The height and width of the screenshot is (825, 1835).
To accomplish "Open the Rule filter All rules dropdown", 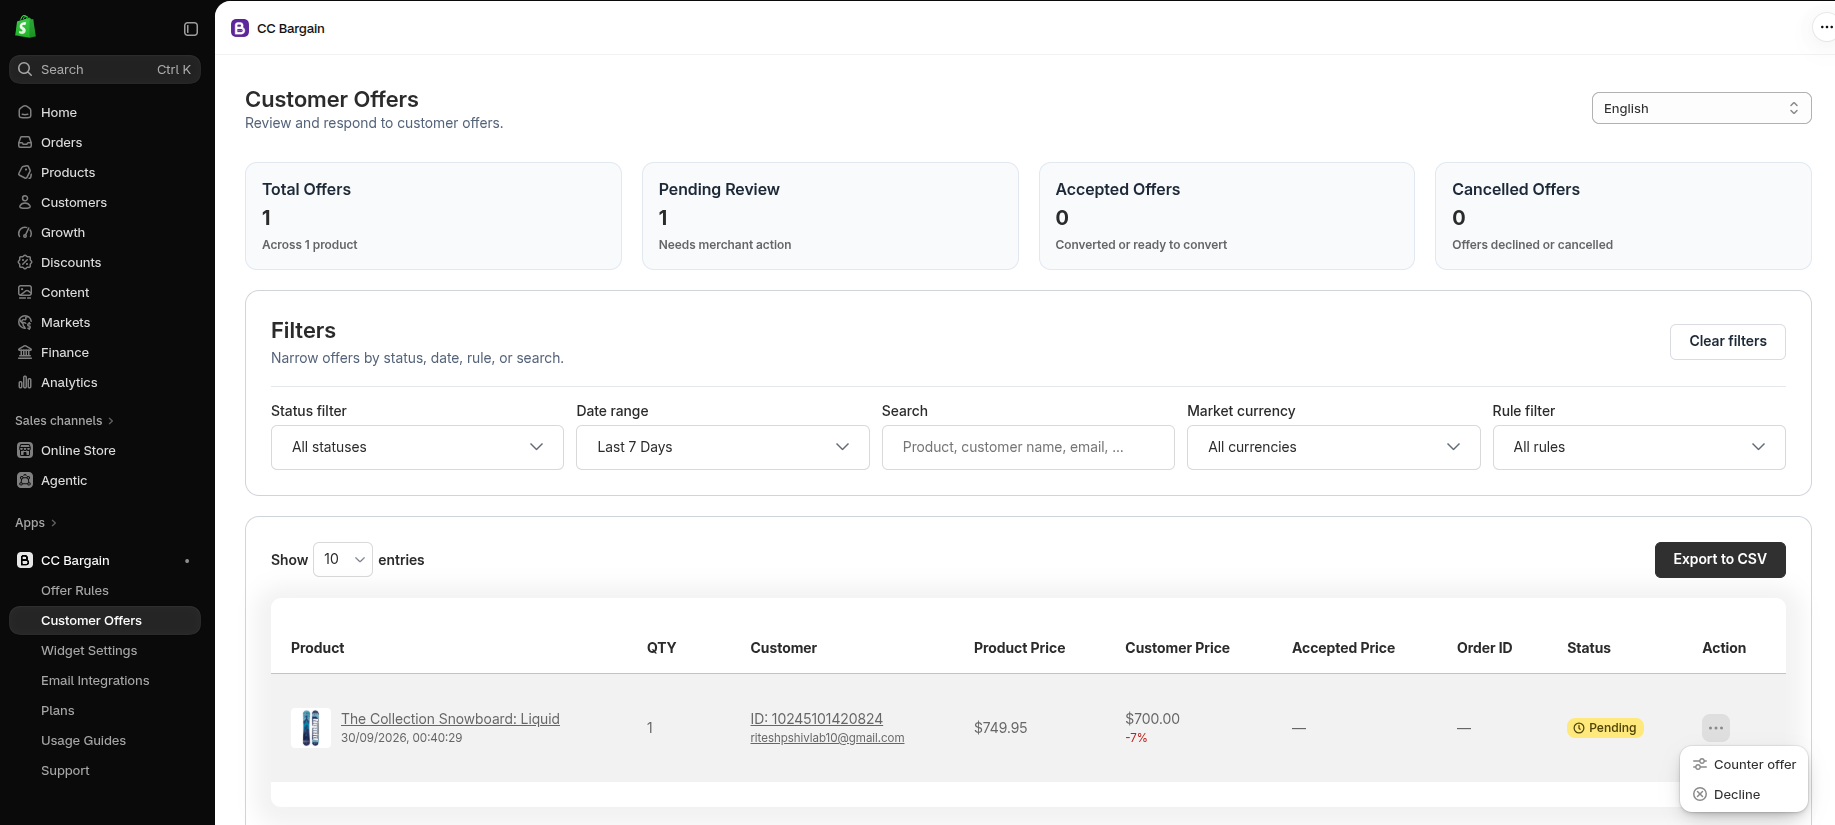I will pos(1638,447).
